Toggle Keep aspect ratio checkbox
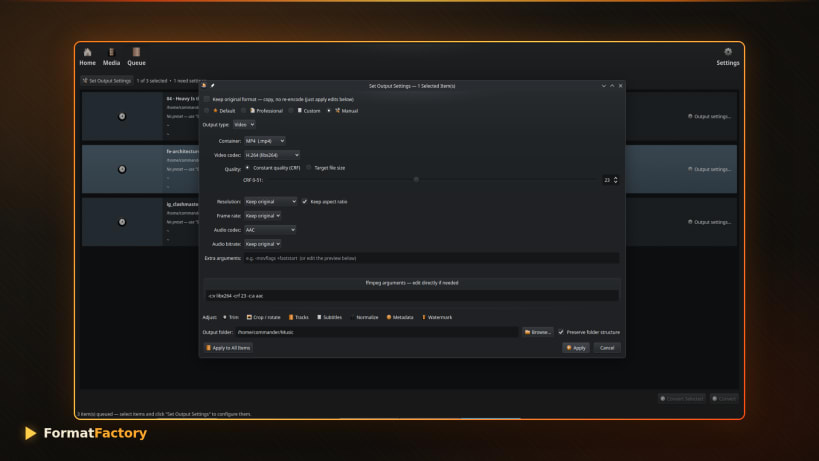The image size is (819, 461). pyautogui.click(x=305, y=202)
